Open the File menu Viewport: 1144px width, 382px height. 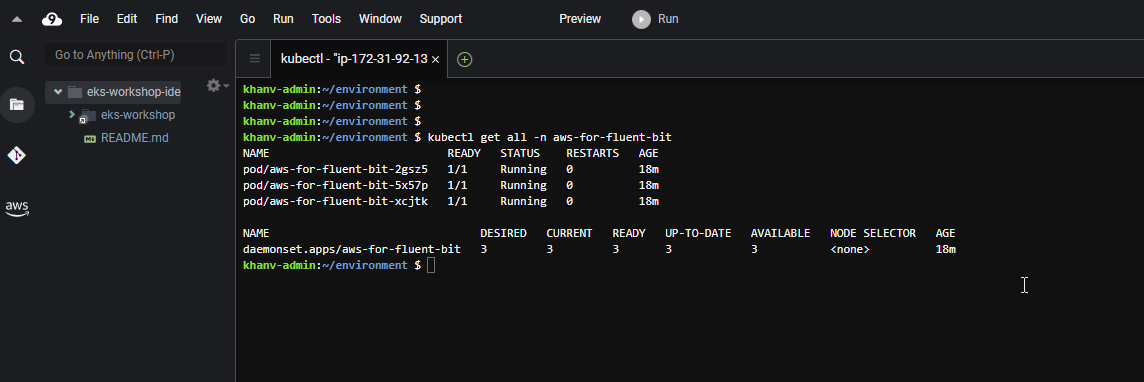(x=89, y=19)
